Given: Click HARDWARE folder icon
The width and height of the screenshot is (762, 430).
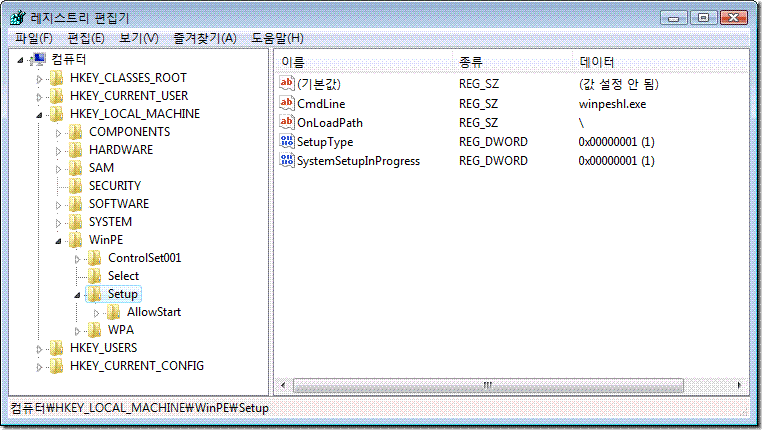Looking at the screenshot, I should coord(76,150).
